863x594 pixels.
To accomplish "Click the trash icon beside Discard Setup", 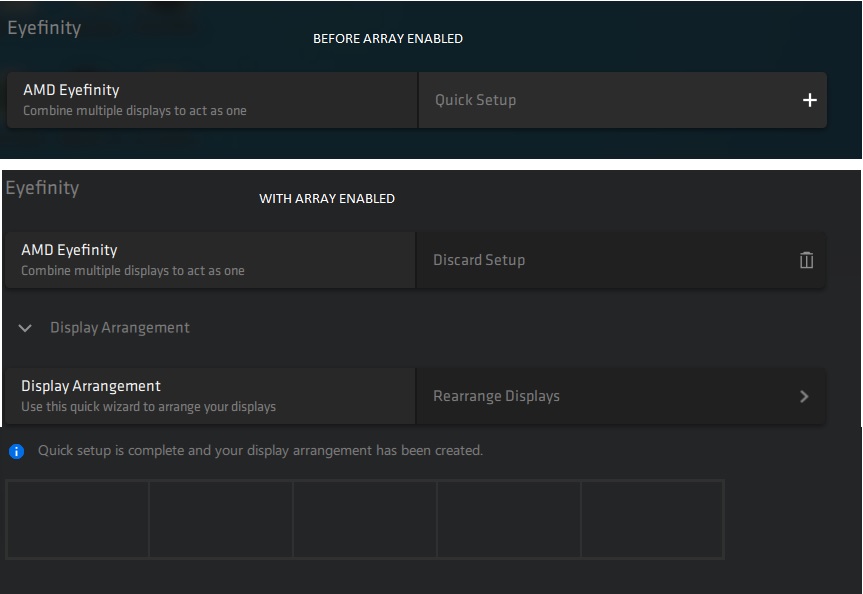I will [806, 260].
